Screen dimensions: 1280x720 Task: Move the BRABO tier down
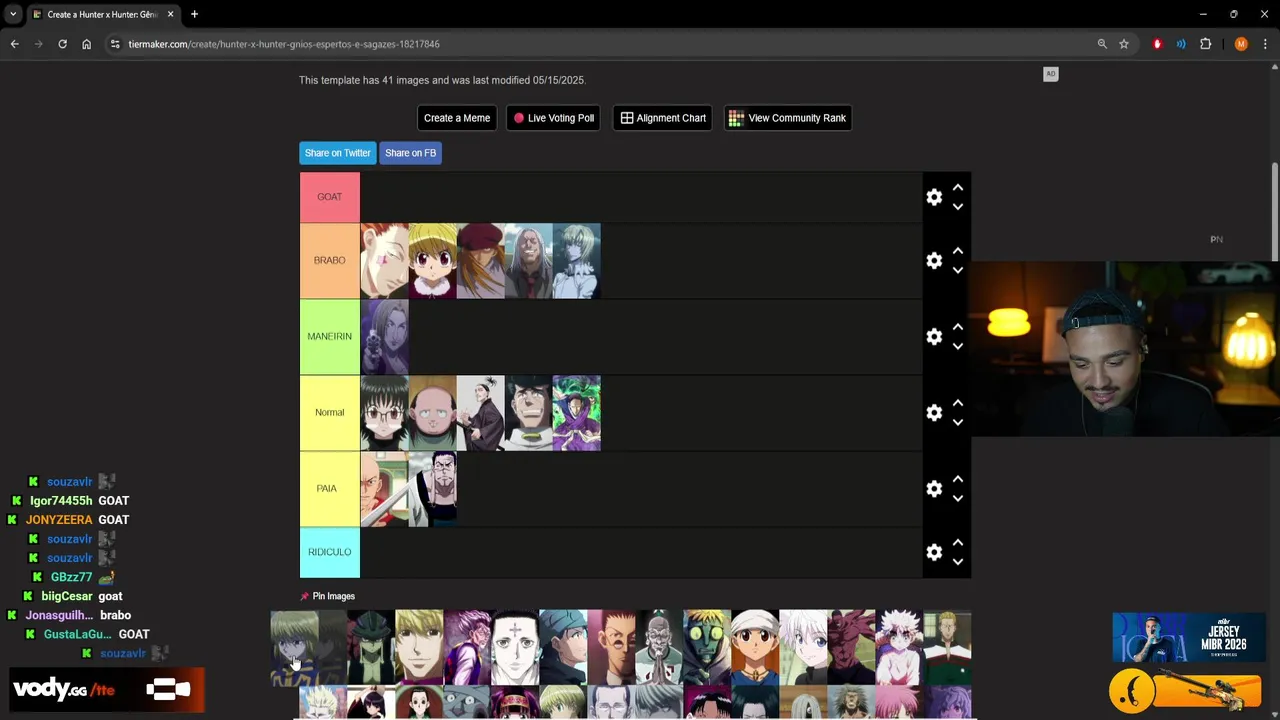click(x=958, y=271)
